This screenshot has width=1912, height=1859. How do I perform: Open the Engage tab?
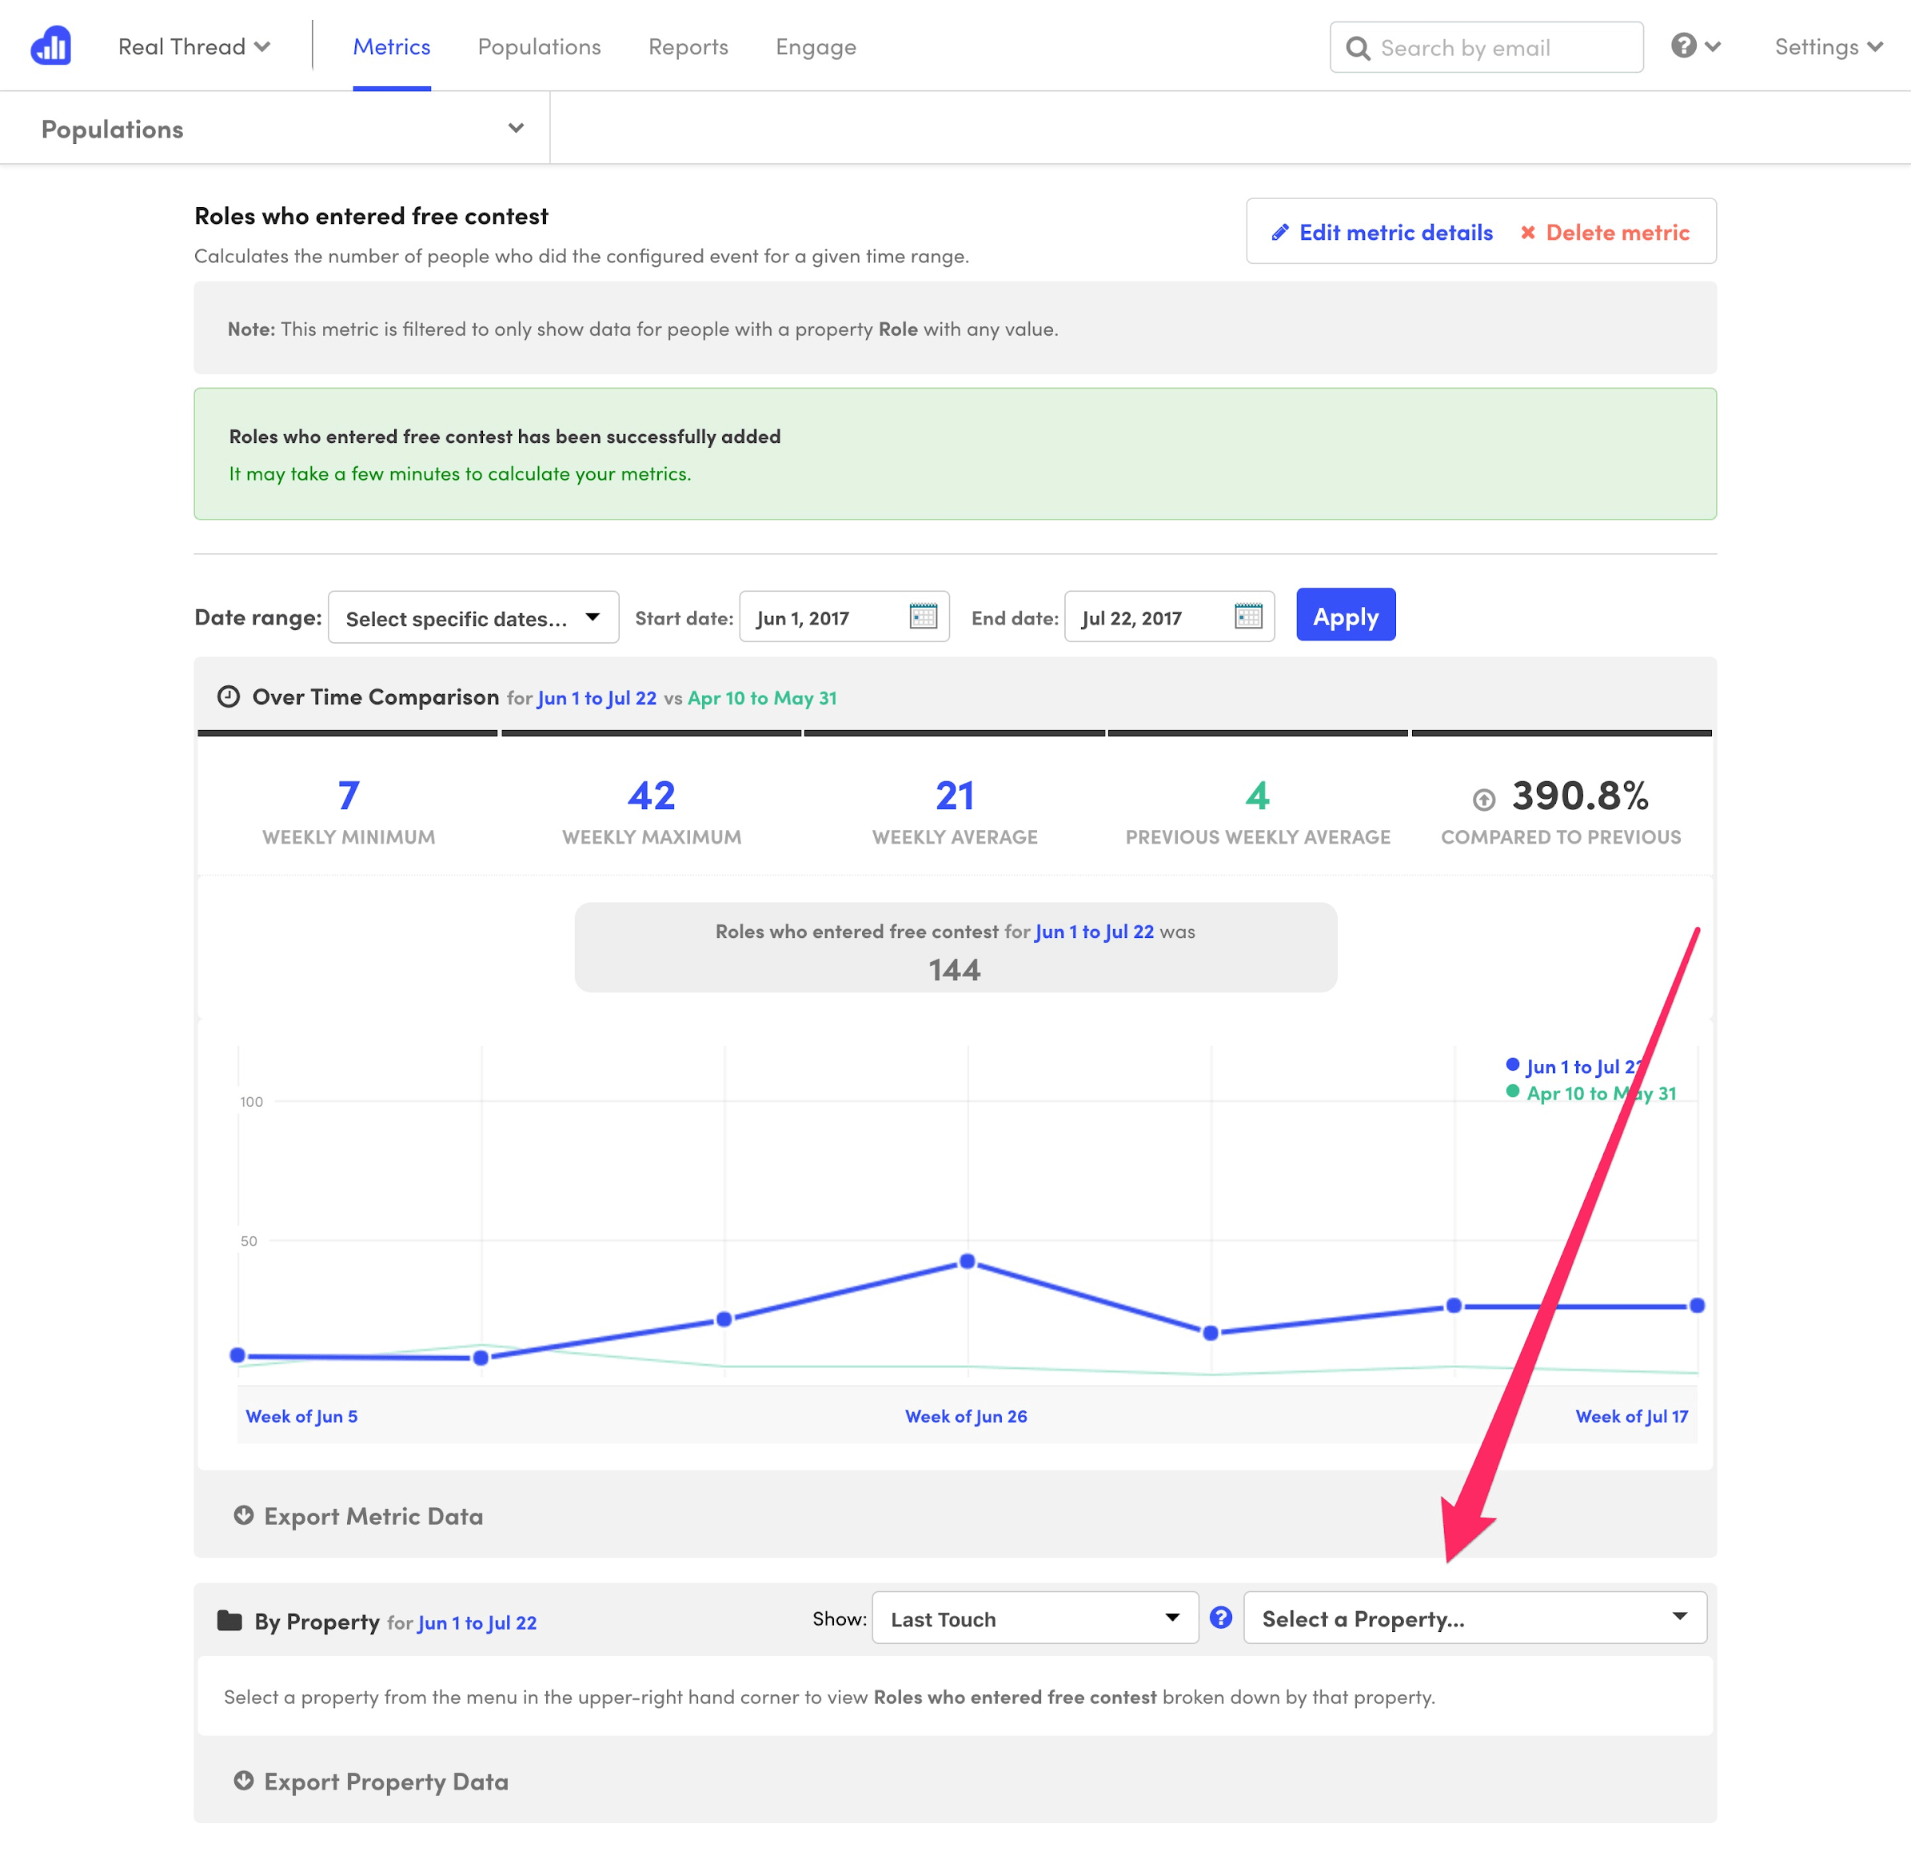(x=816, y=47)
